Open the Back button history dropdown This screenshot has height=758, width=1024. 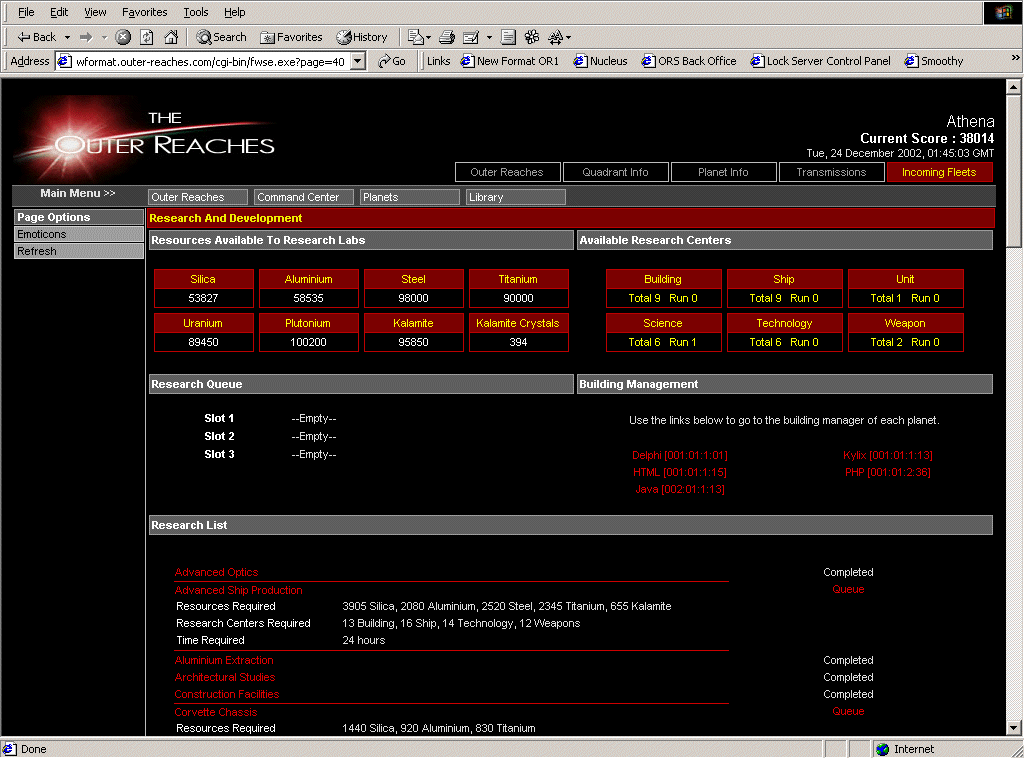pos(67,37)
